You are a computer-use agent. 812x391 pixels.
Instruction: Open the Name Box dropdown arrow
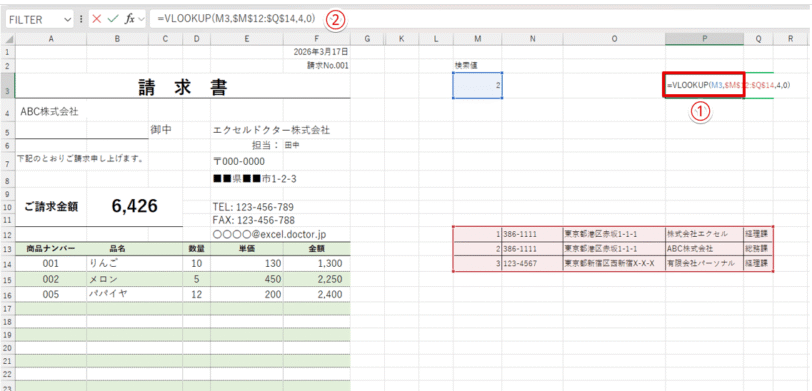(x=68, y=20)
